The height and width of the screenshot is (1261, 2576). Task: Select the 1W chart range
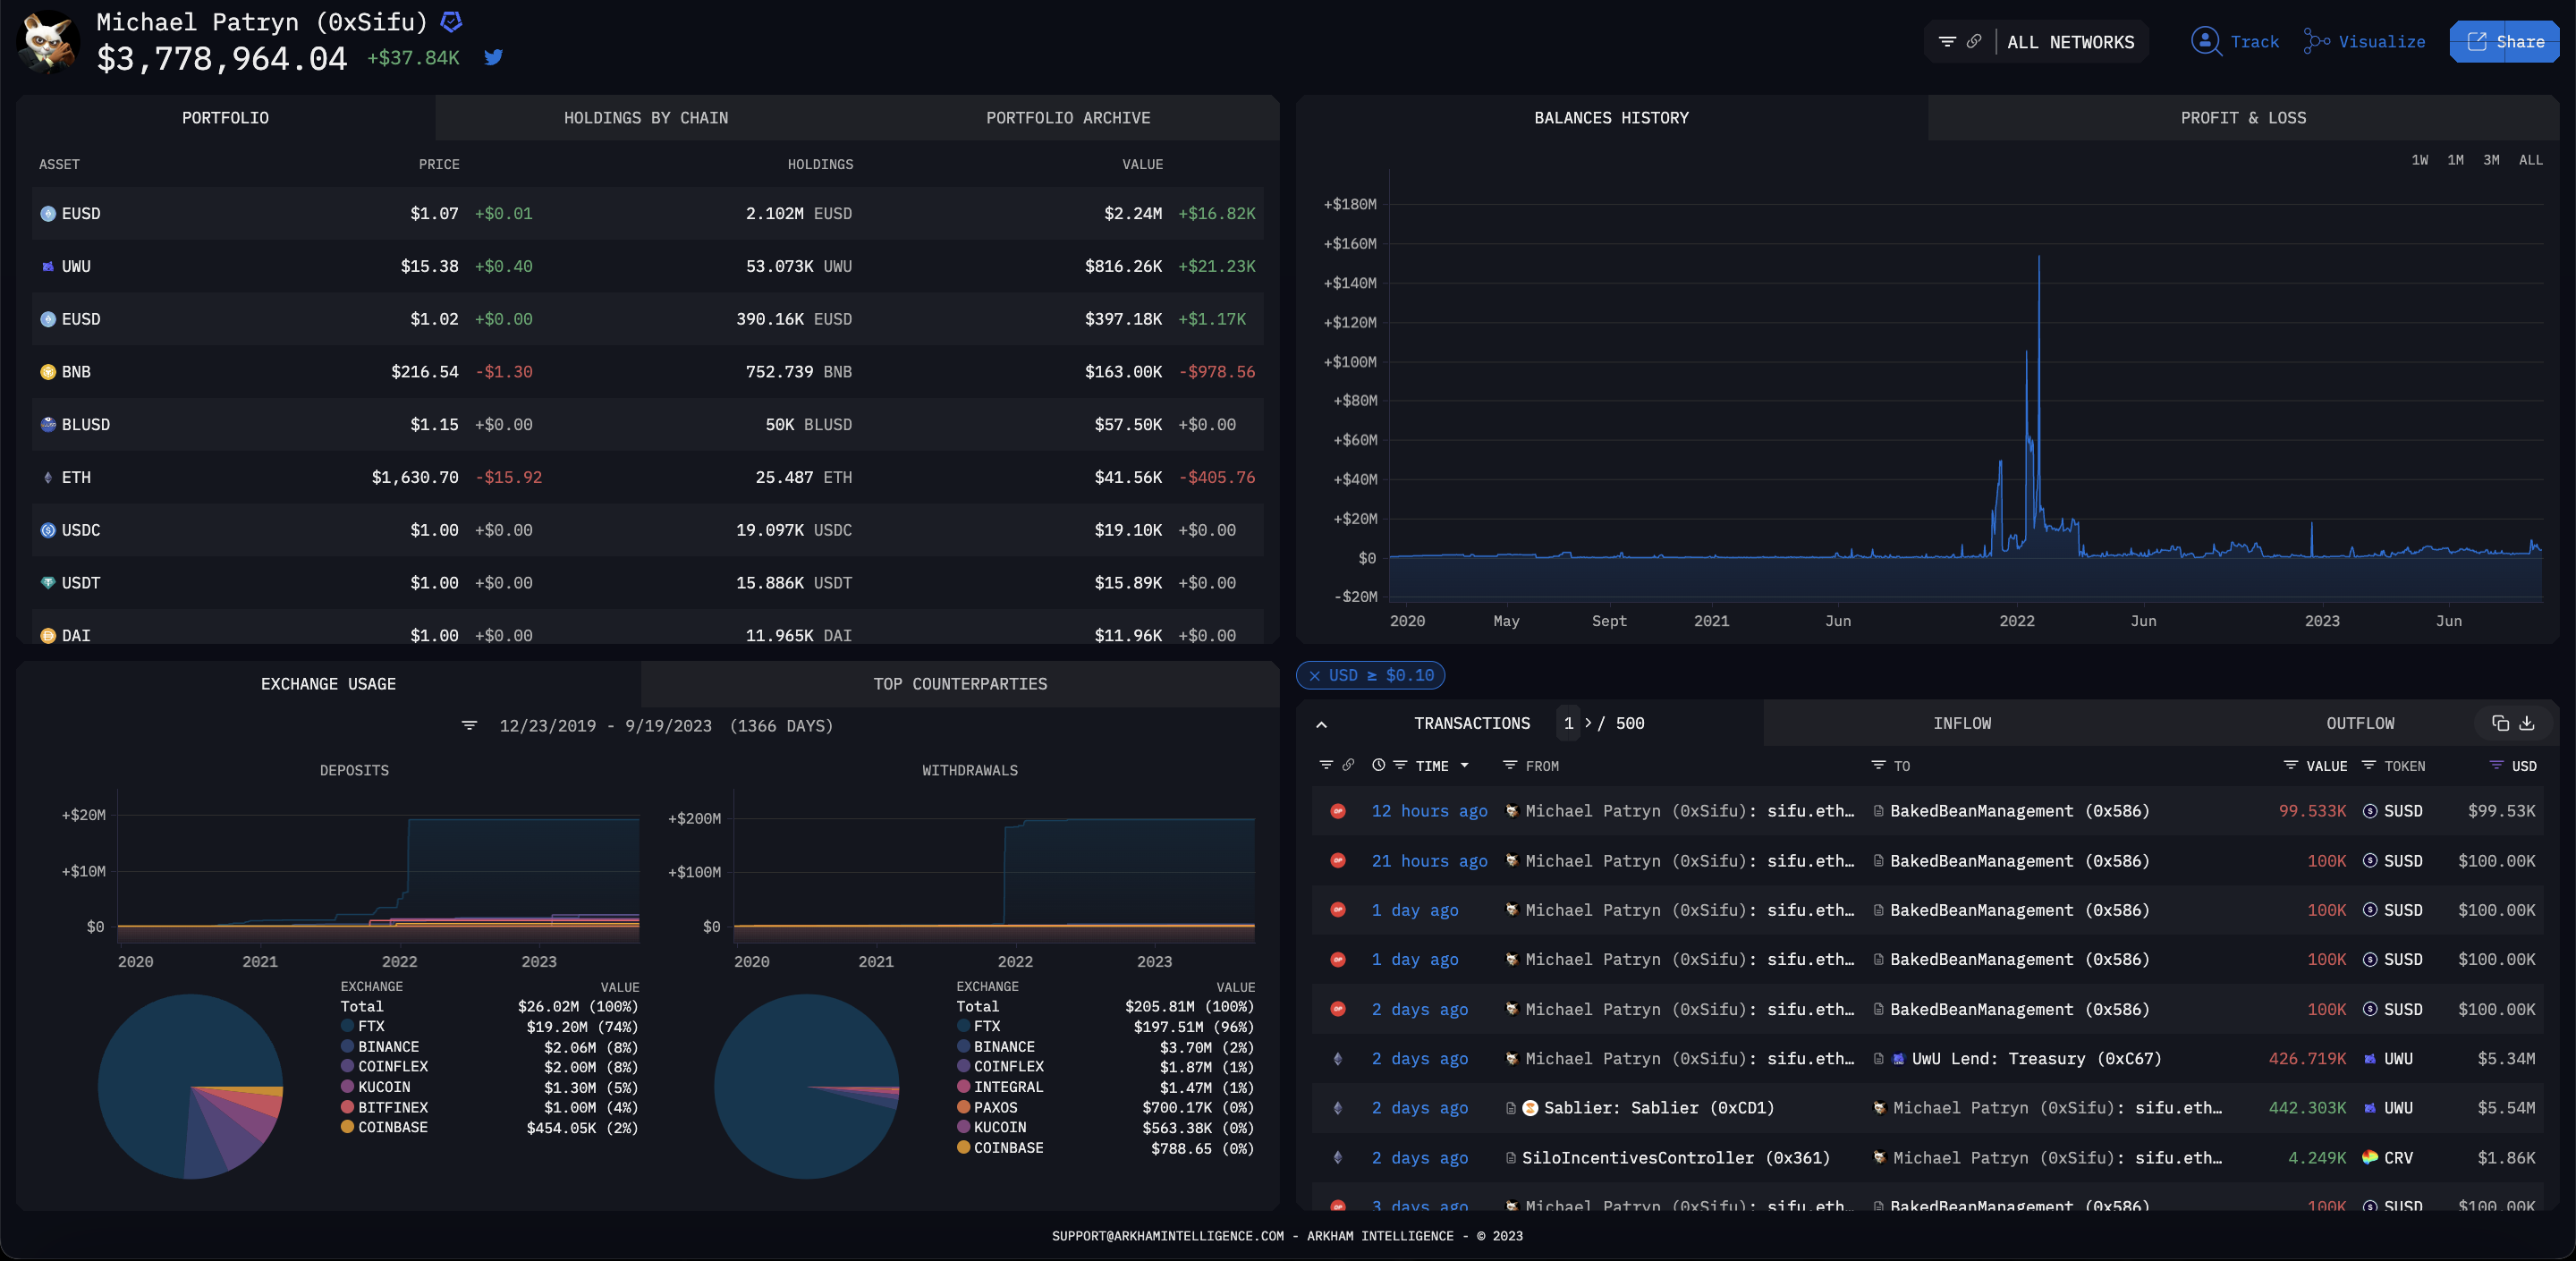pos(2419,160)
